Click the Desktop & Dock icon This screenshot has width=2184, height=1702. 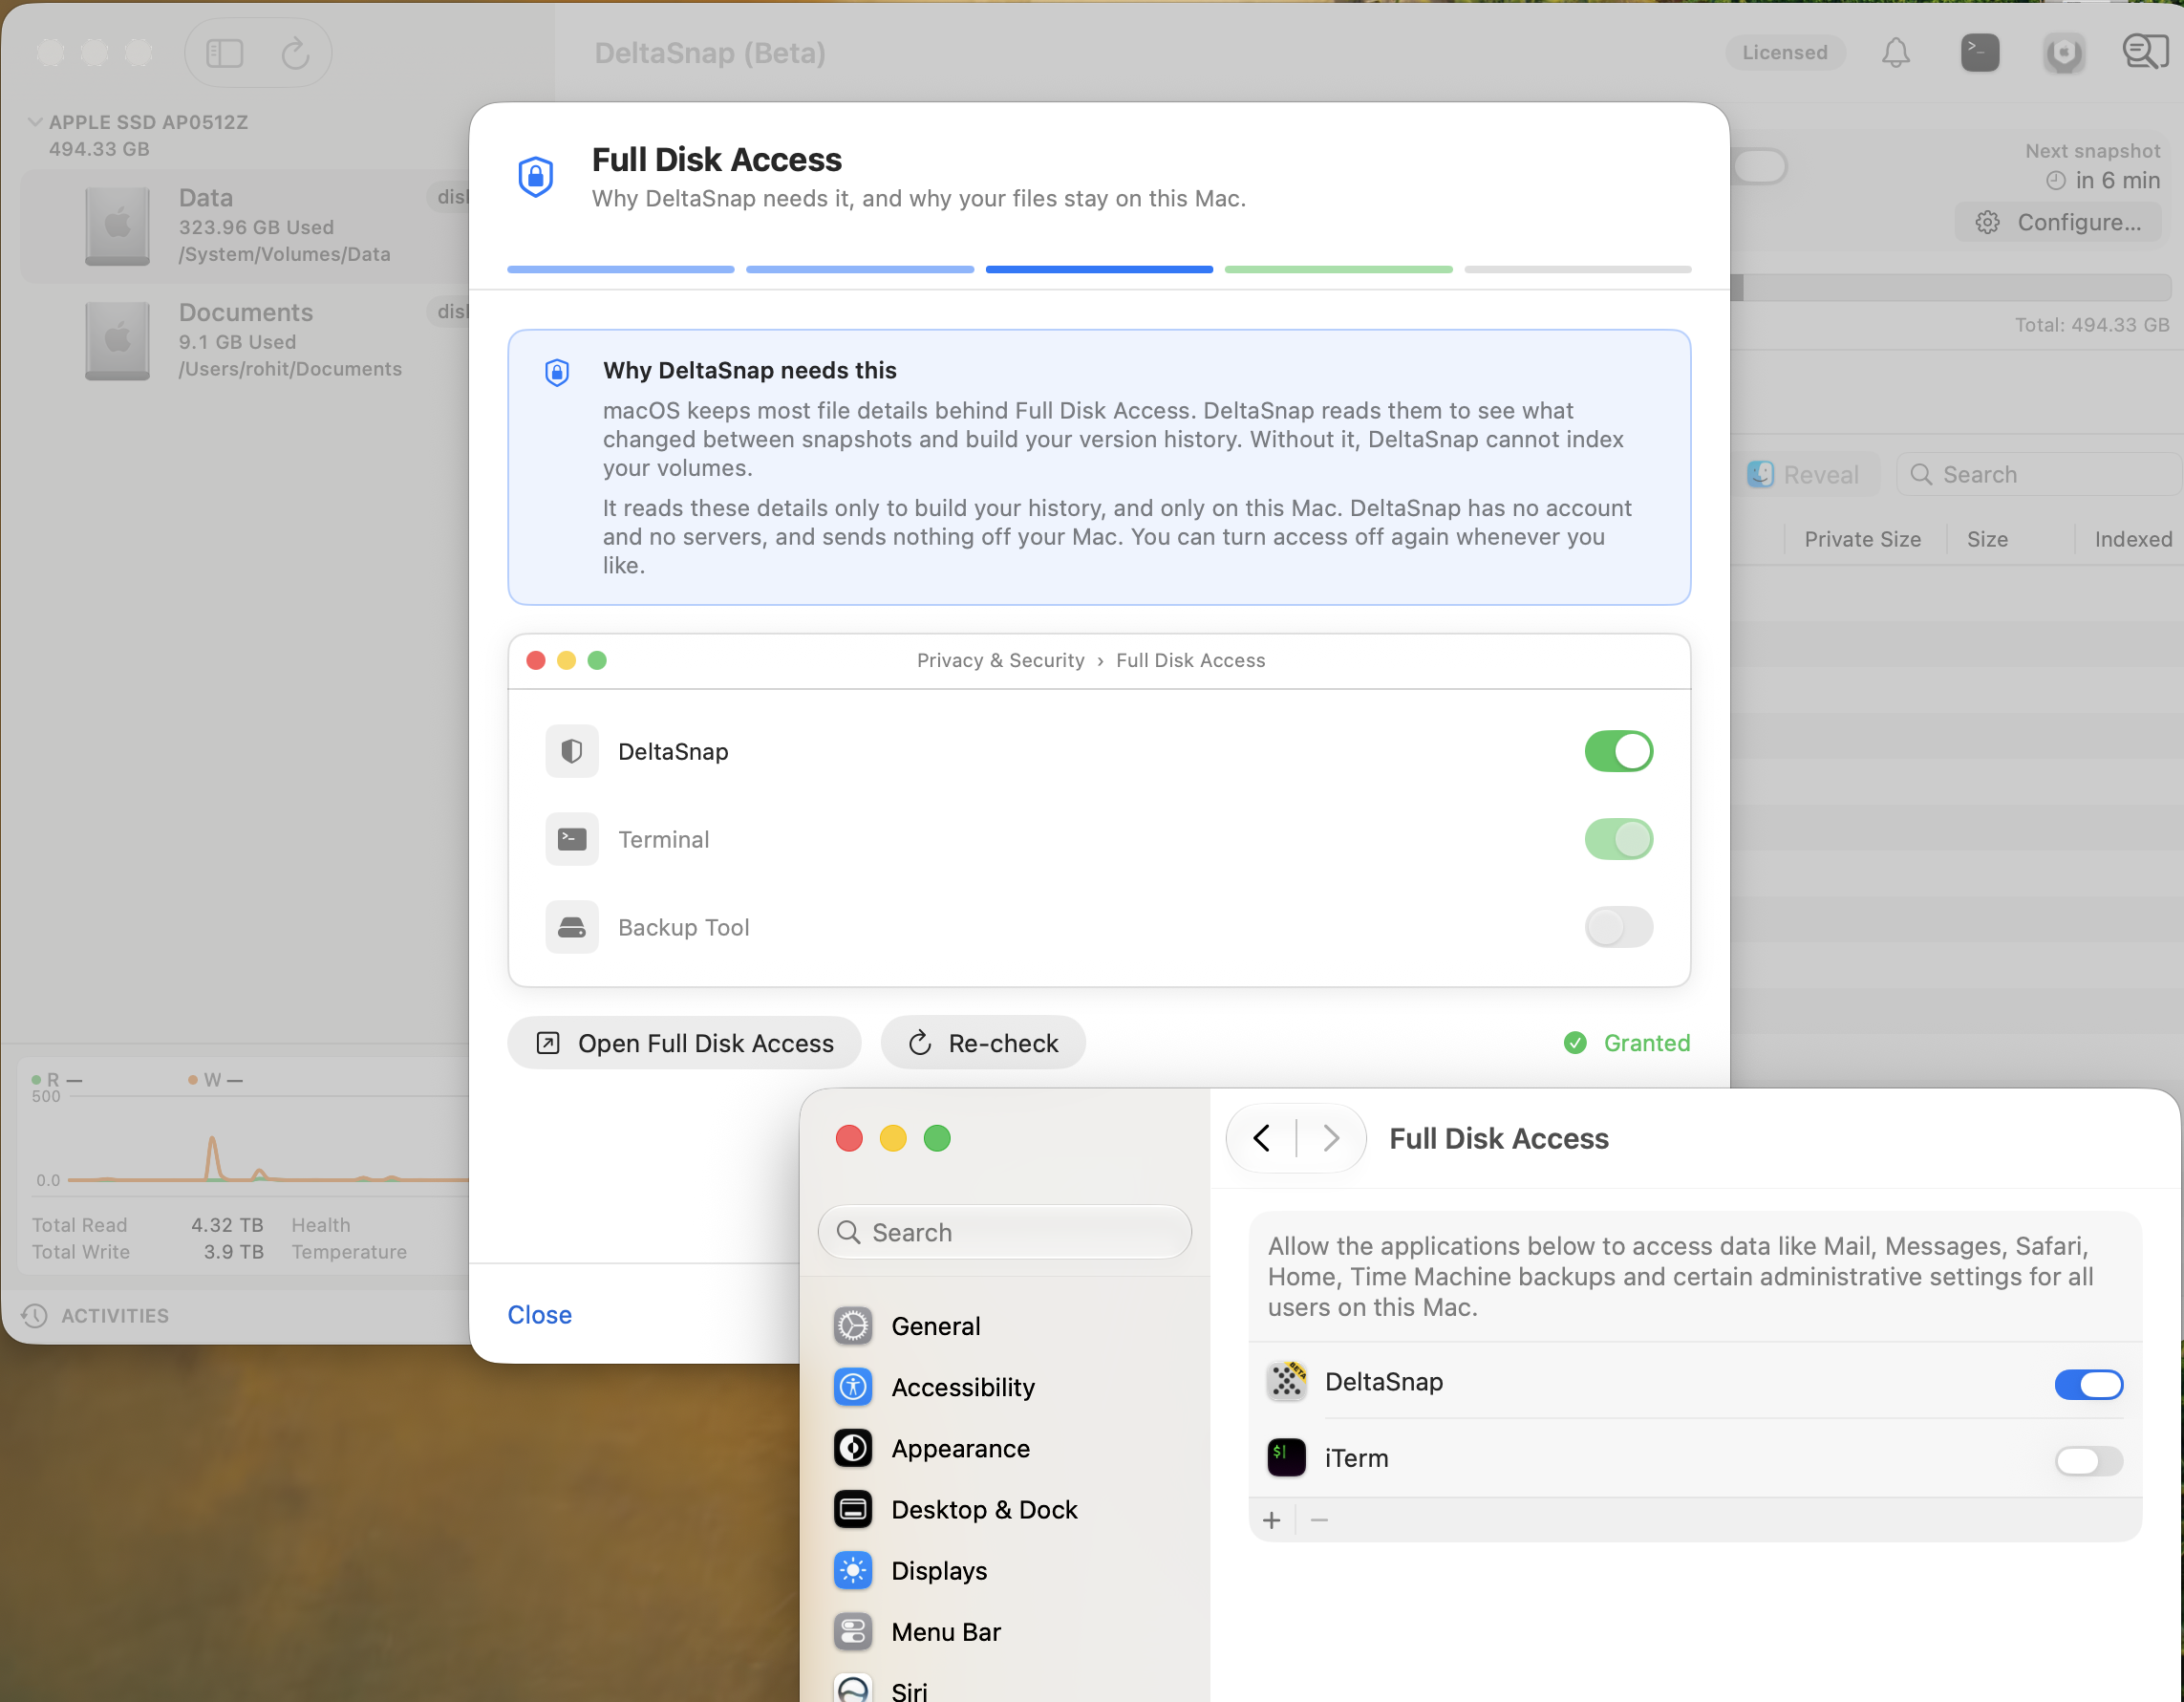(852, 1509)
